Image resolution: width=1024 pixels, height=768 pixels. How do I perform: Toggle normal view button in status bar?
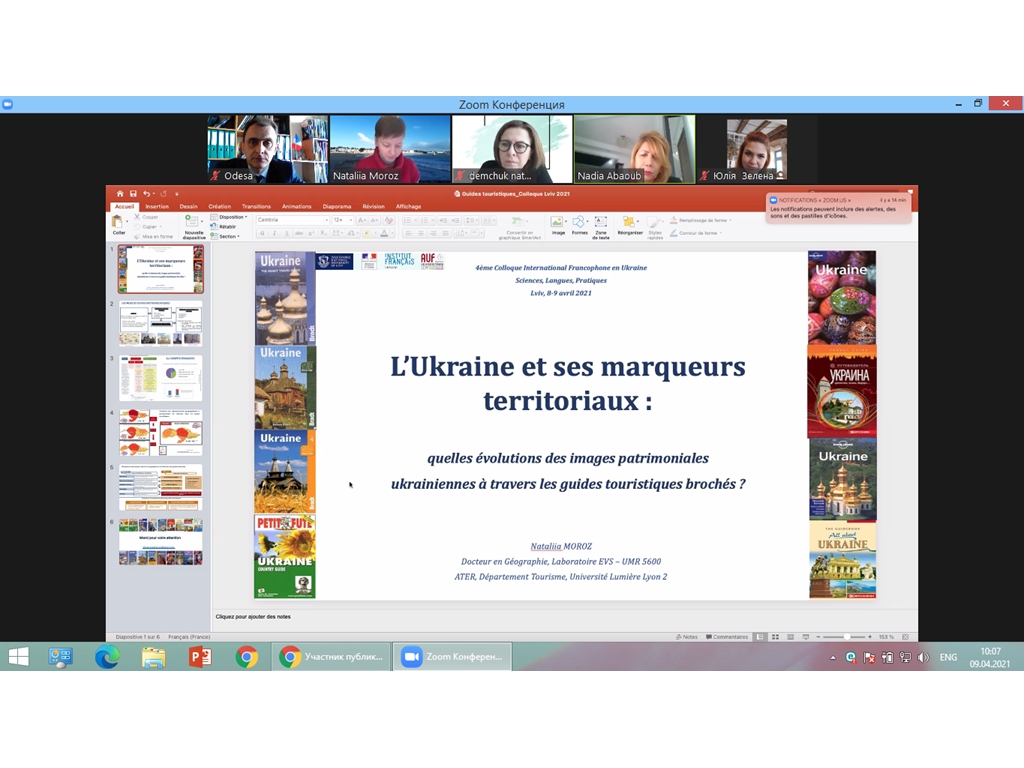coord(760,637)
